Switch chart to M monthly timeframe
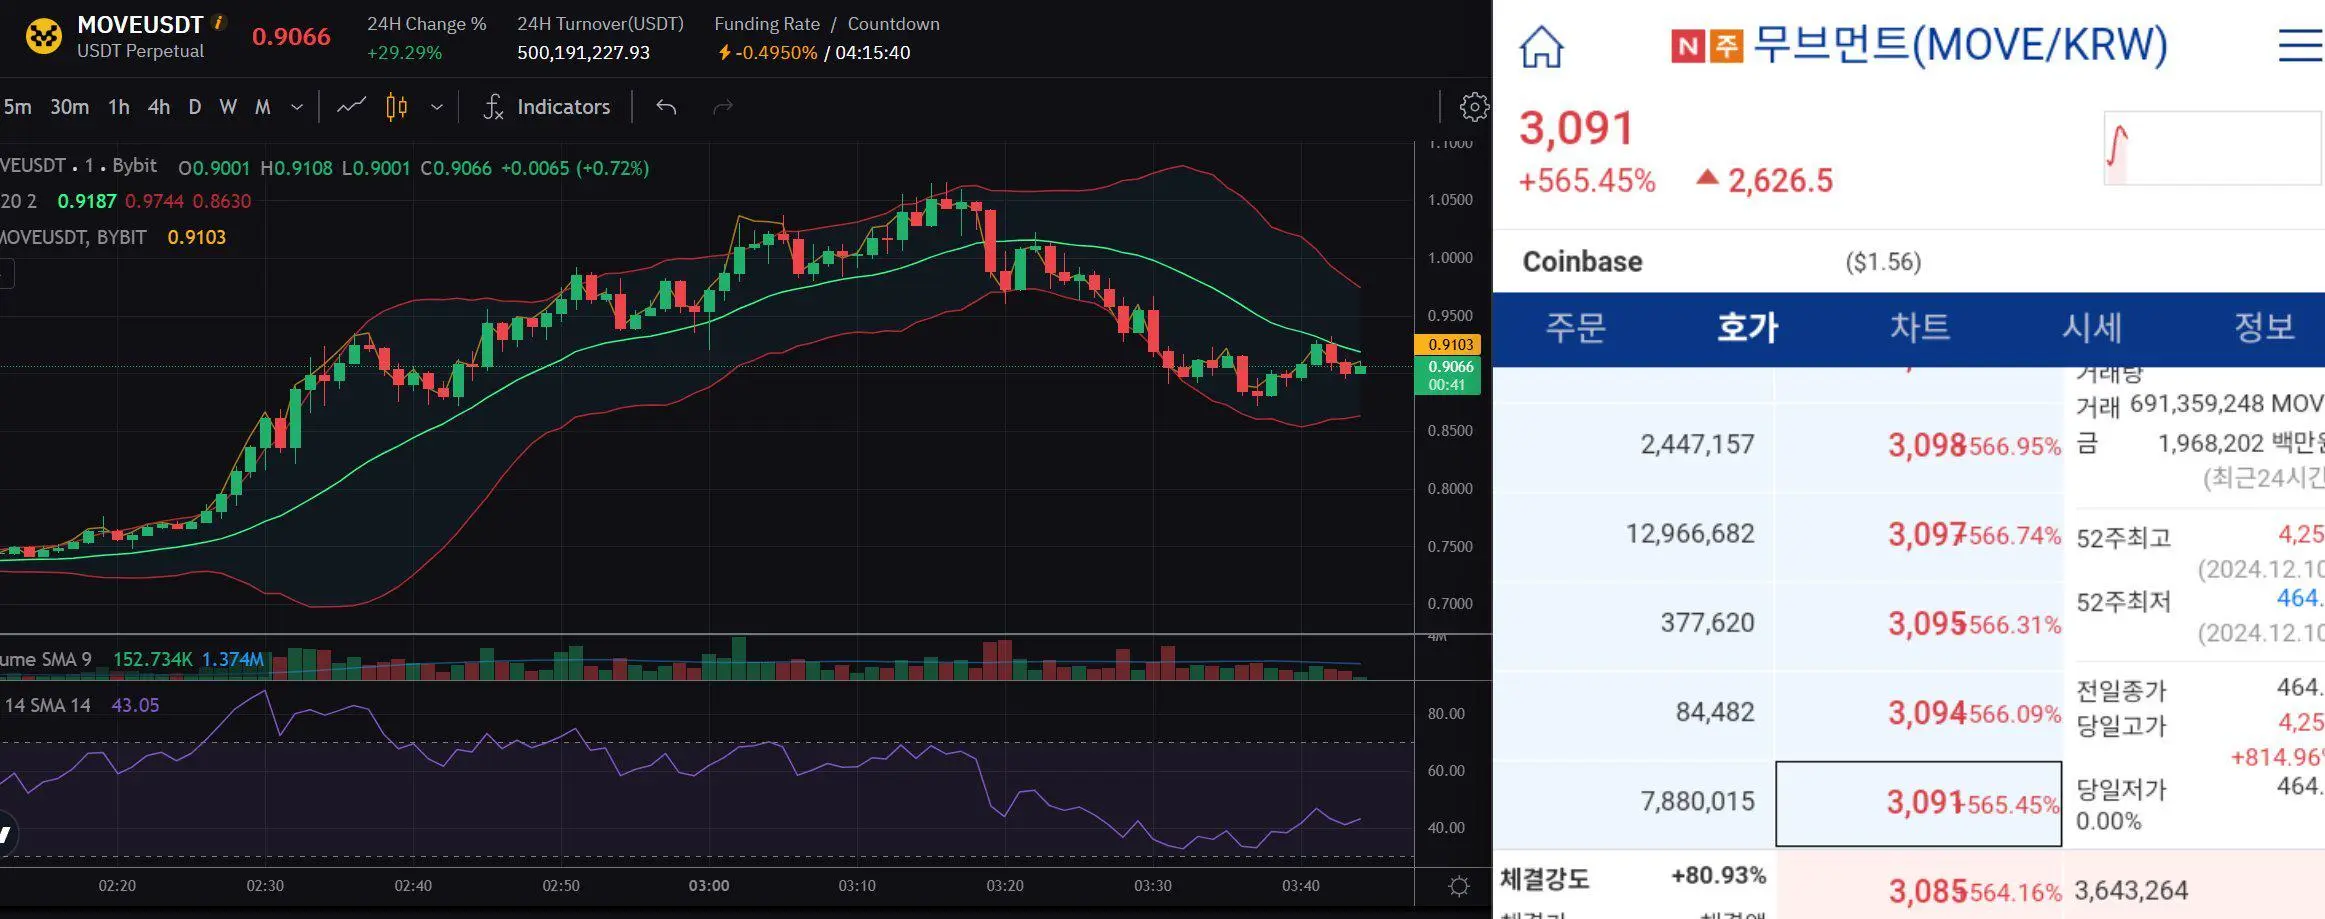This screenshot has width=2325, height=919. click(x=263, y=107)
